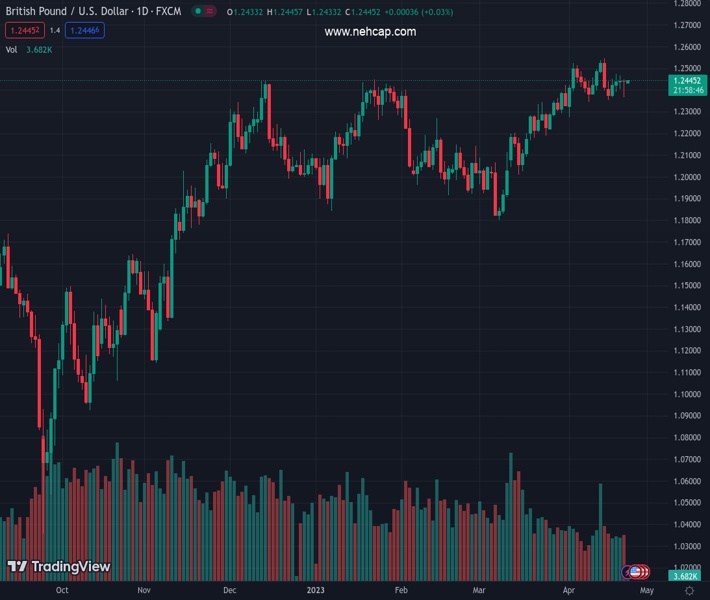The image size is (710, 600).
Task: Click the current price tag 1.24452 on axis
Action: coord(687,81)
